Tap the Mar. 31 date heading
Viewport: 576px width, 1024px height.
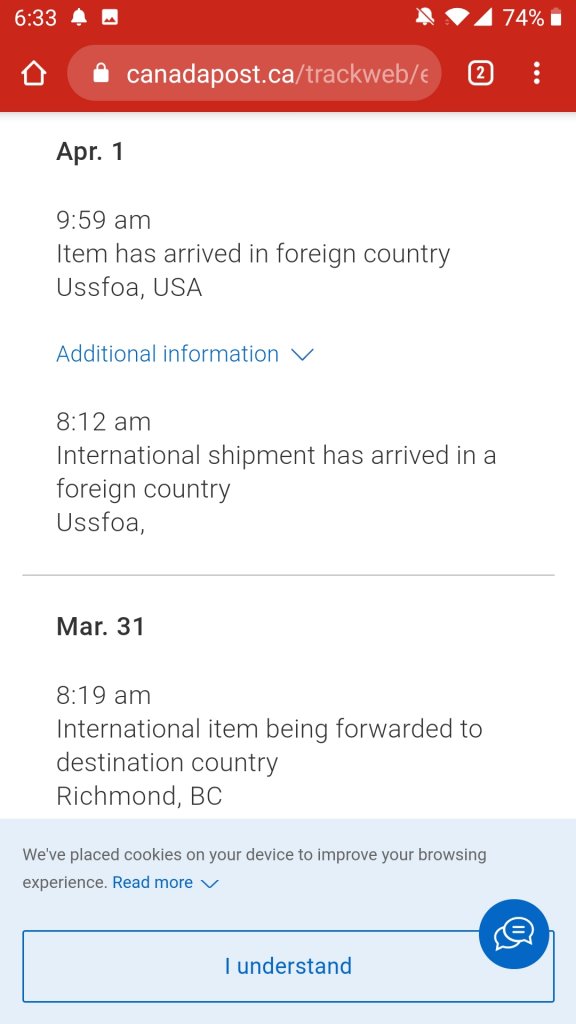click(x=101, y=626)
